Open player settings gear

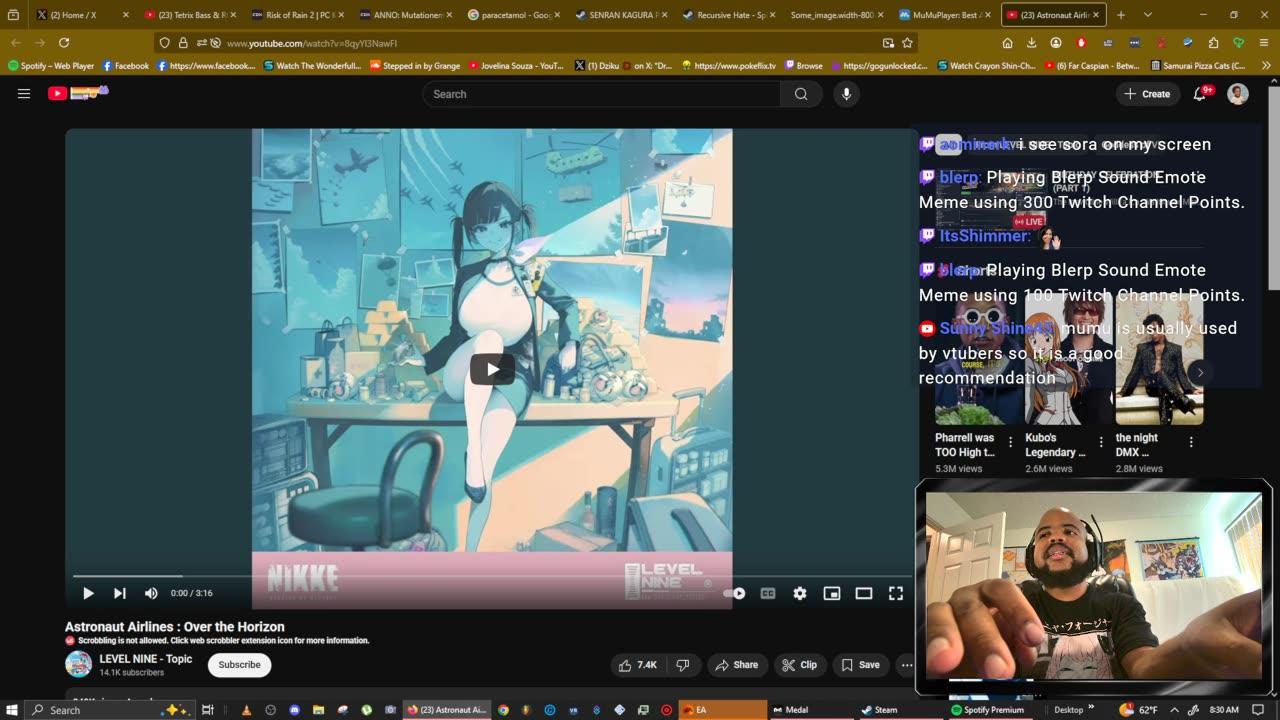tap(800, 593)
